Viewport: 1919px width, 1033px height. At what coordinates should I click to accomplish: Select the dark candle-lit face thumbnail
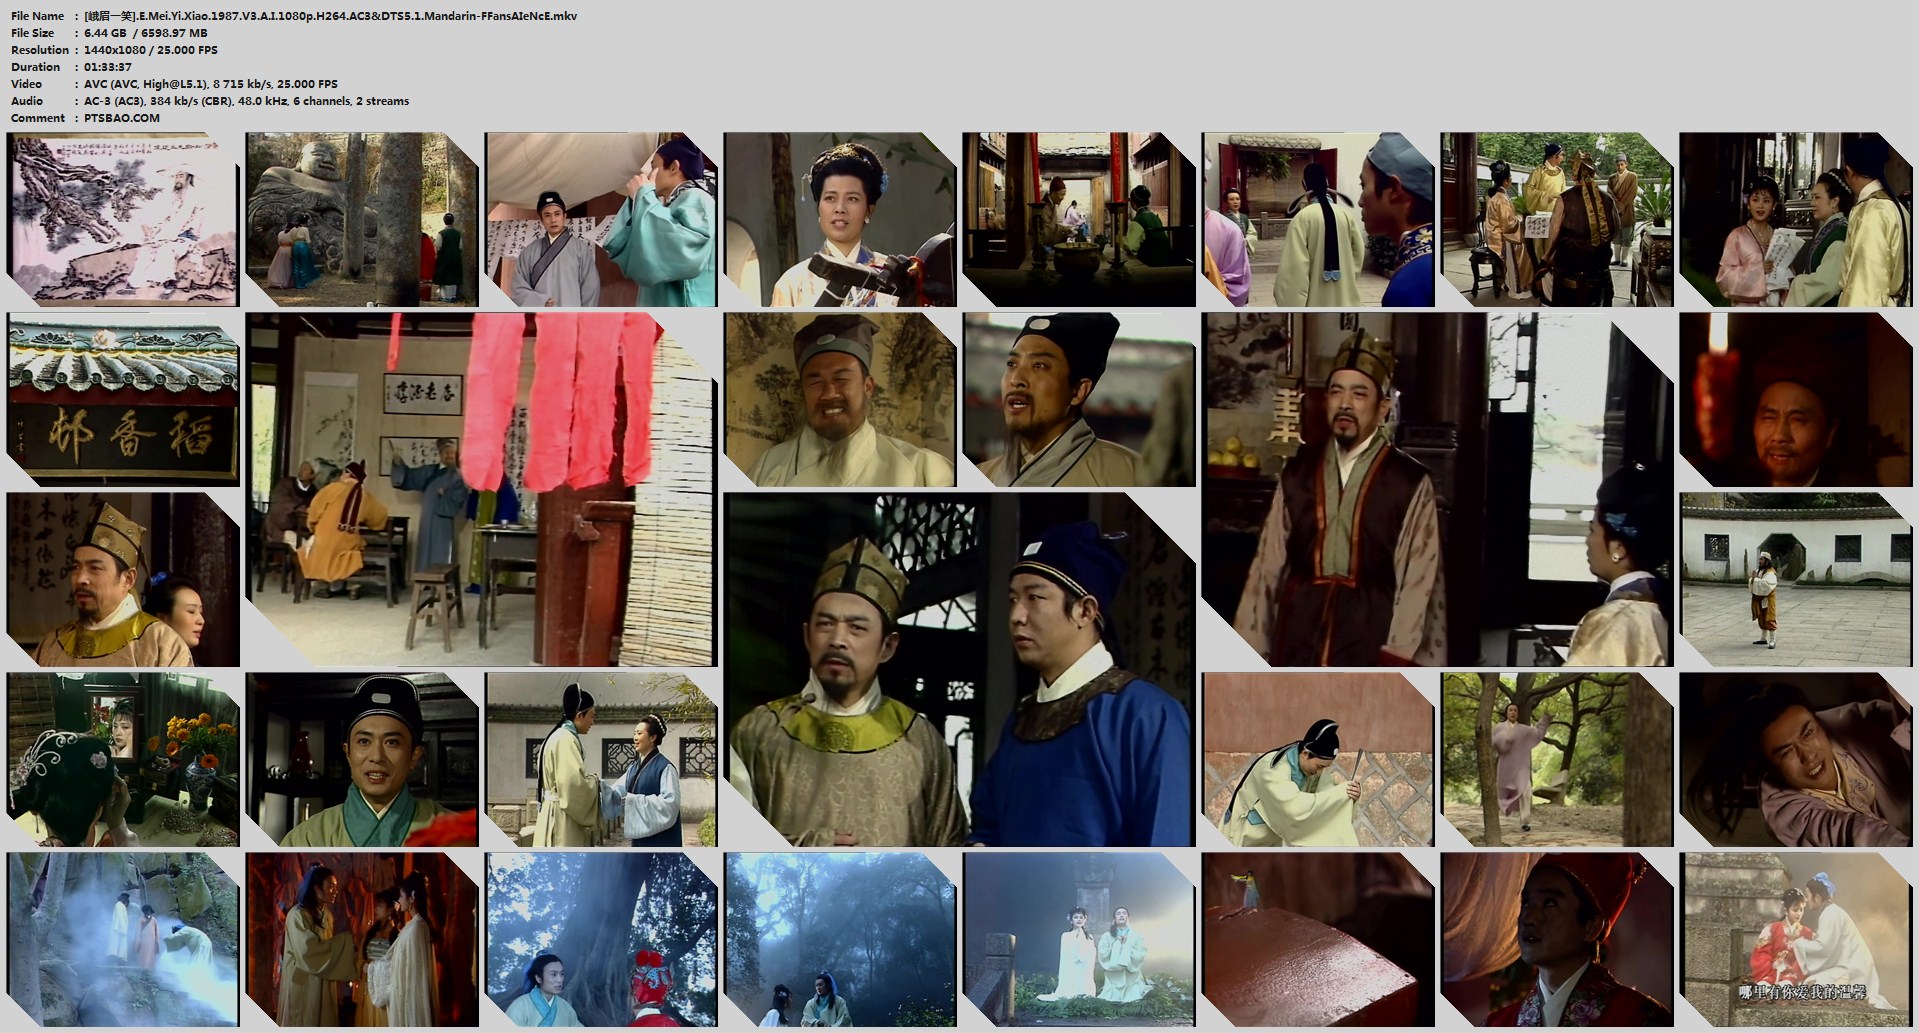point(1795,399)
